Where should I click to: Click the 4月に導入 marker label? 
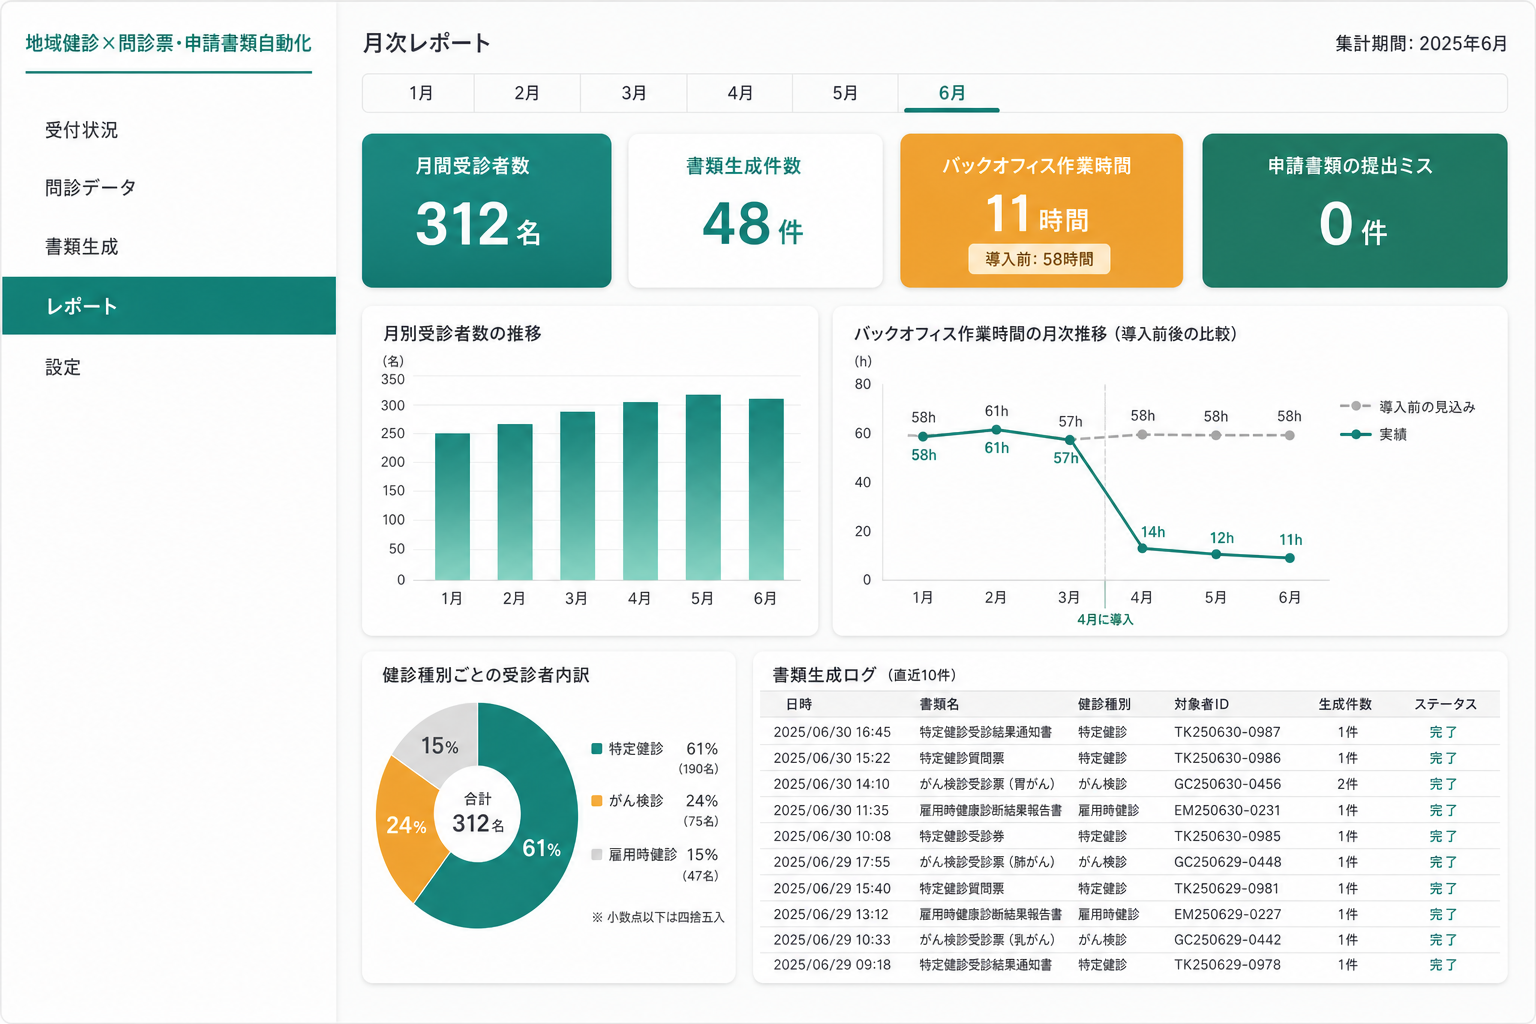(x=1105, y=619)
